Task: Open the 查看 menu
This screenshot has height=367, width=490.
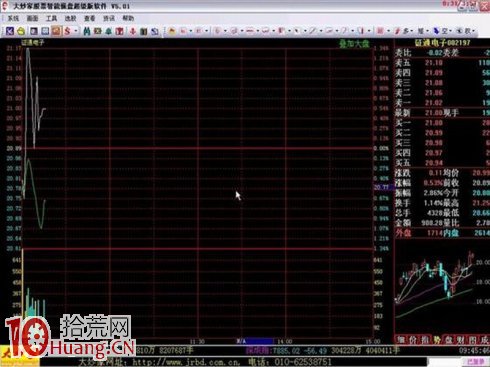Action: (x=90, y=19)
